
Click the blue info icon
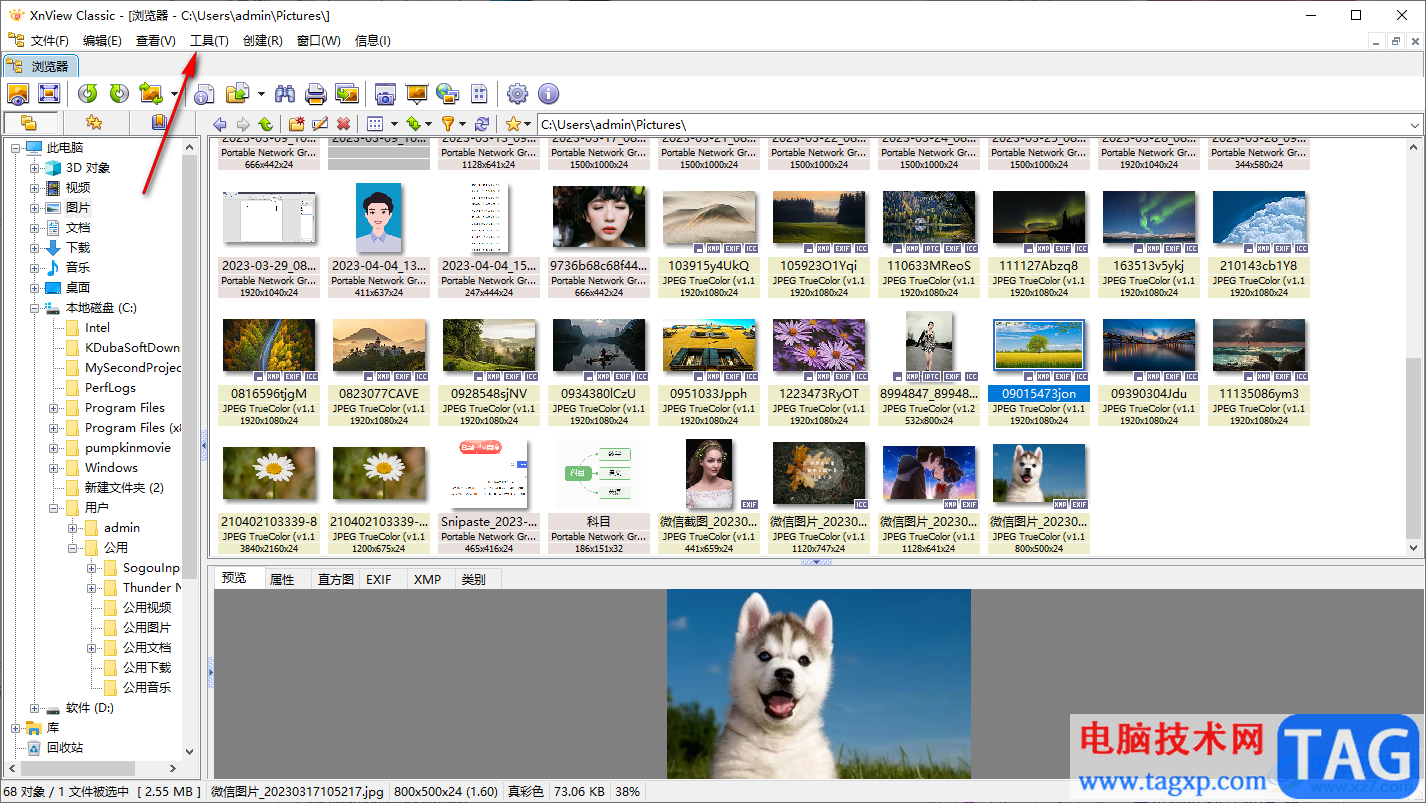[548, 94]
